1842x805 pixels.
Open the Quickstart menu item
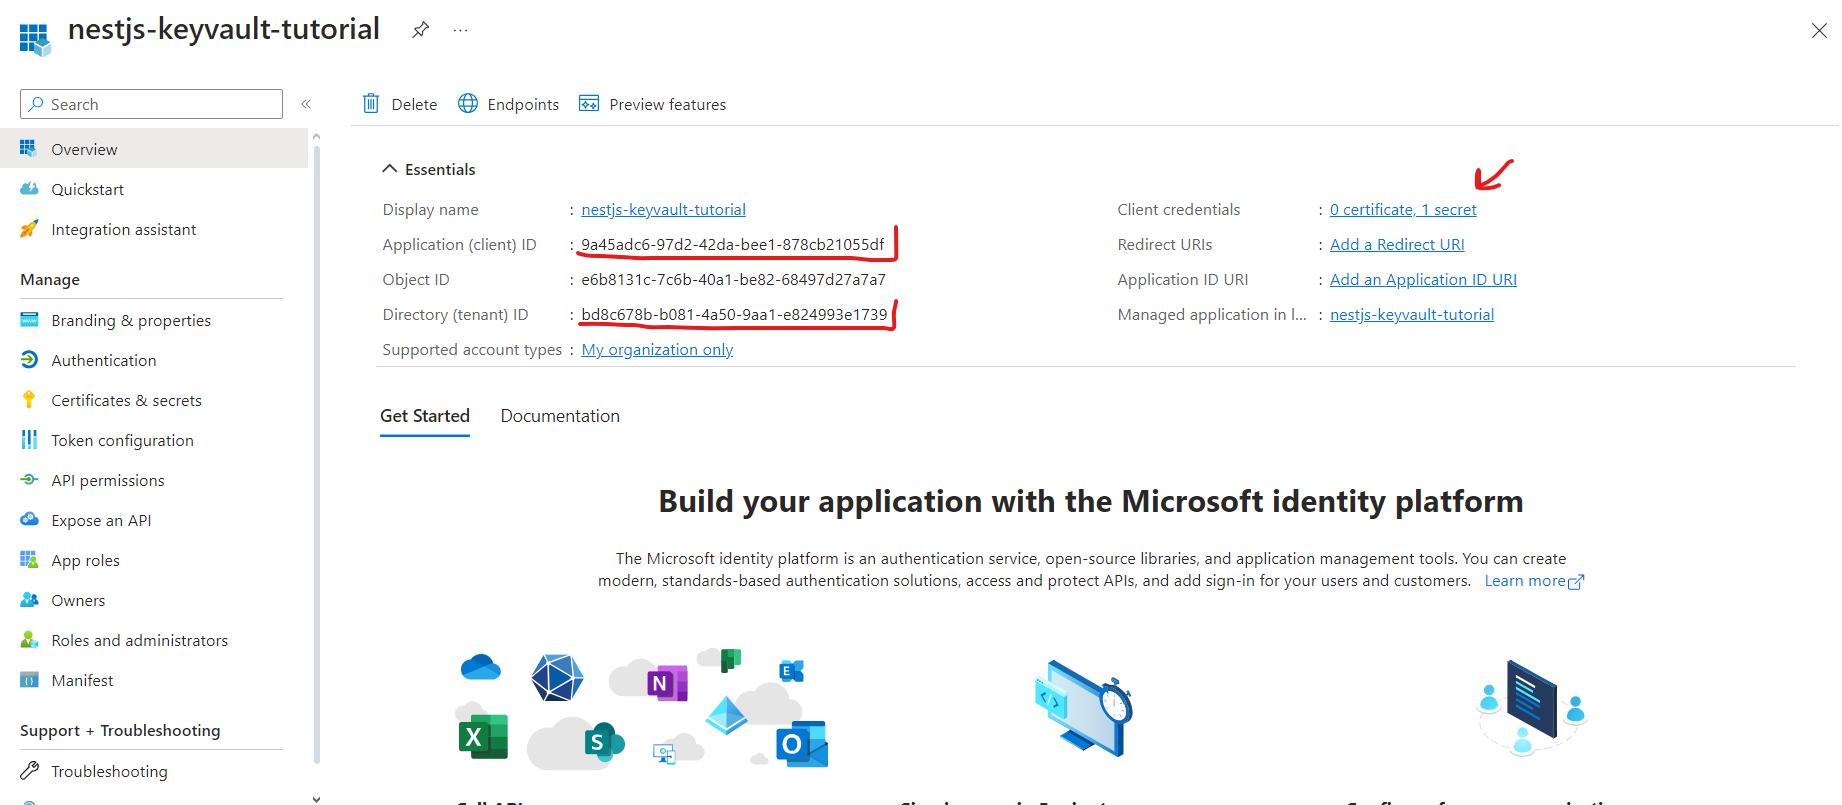click(154, 189)
